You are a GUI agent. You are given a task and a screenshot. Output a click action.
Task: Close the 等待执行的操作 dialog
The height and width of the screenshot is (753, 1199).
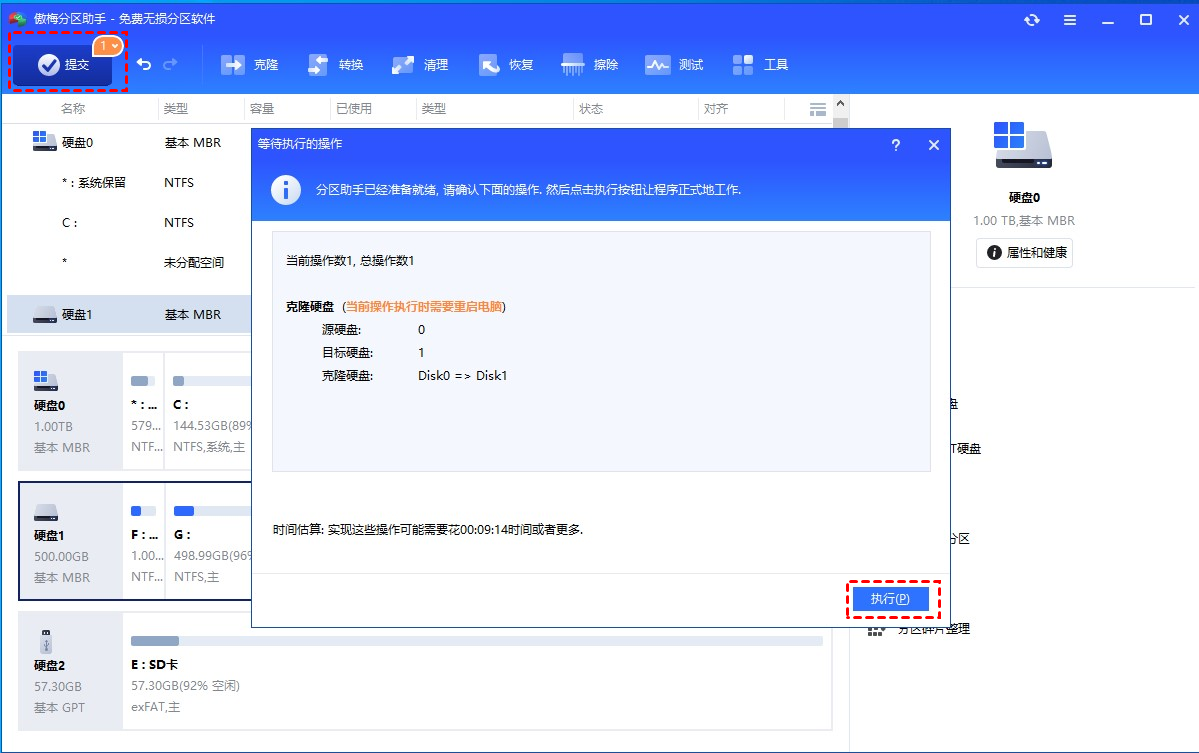coord(933,144)
